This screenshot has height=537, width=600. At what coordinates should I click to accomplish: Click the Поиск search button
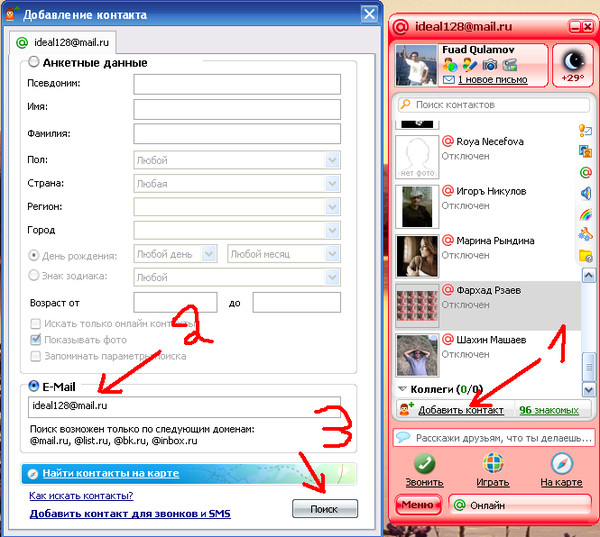(x=324, y=509)
